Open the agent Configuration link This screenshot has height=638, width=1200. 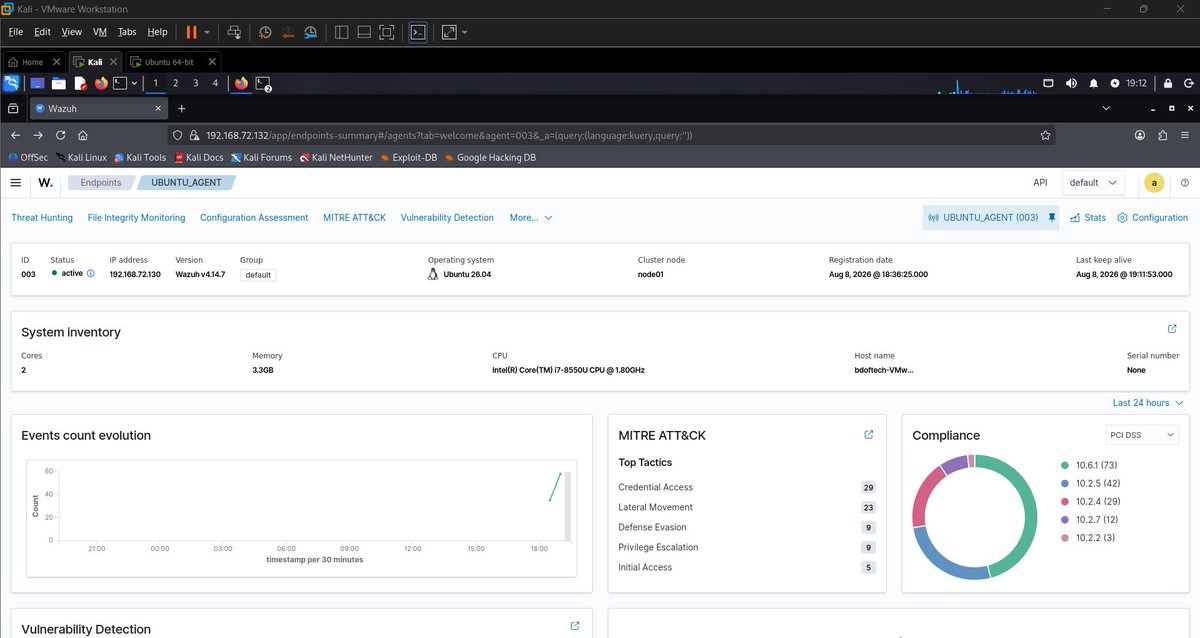[1152, 217]
